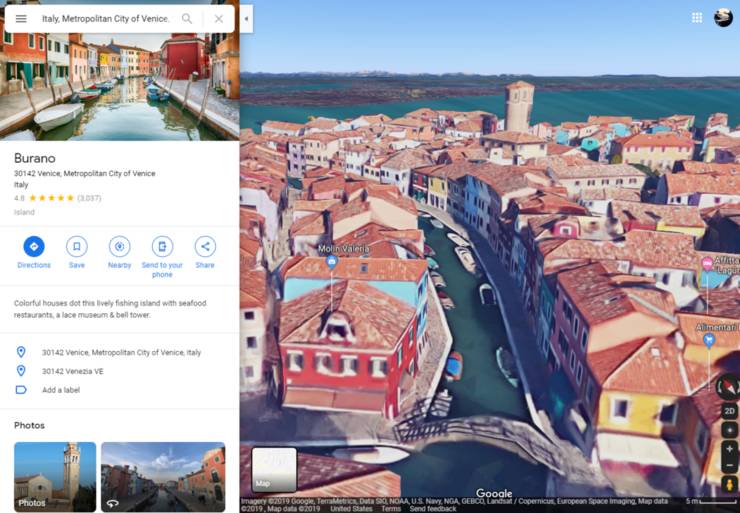Image resolution: width=740 pixels, height=513 pixels.
Task: Switch to Map layer view
Action: pyautogui.click(x=274, y=469)
